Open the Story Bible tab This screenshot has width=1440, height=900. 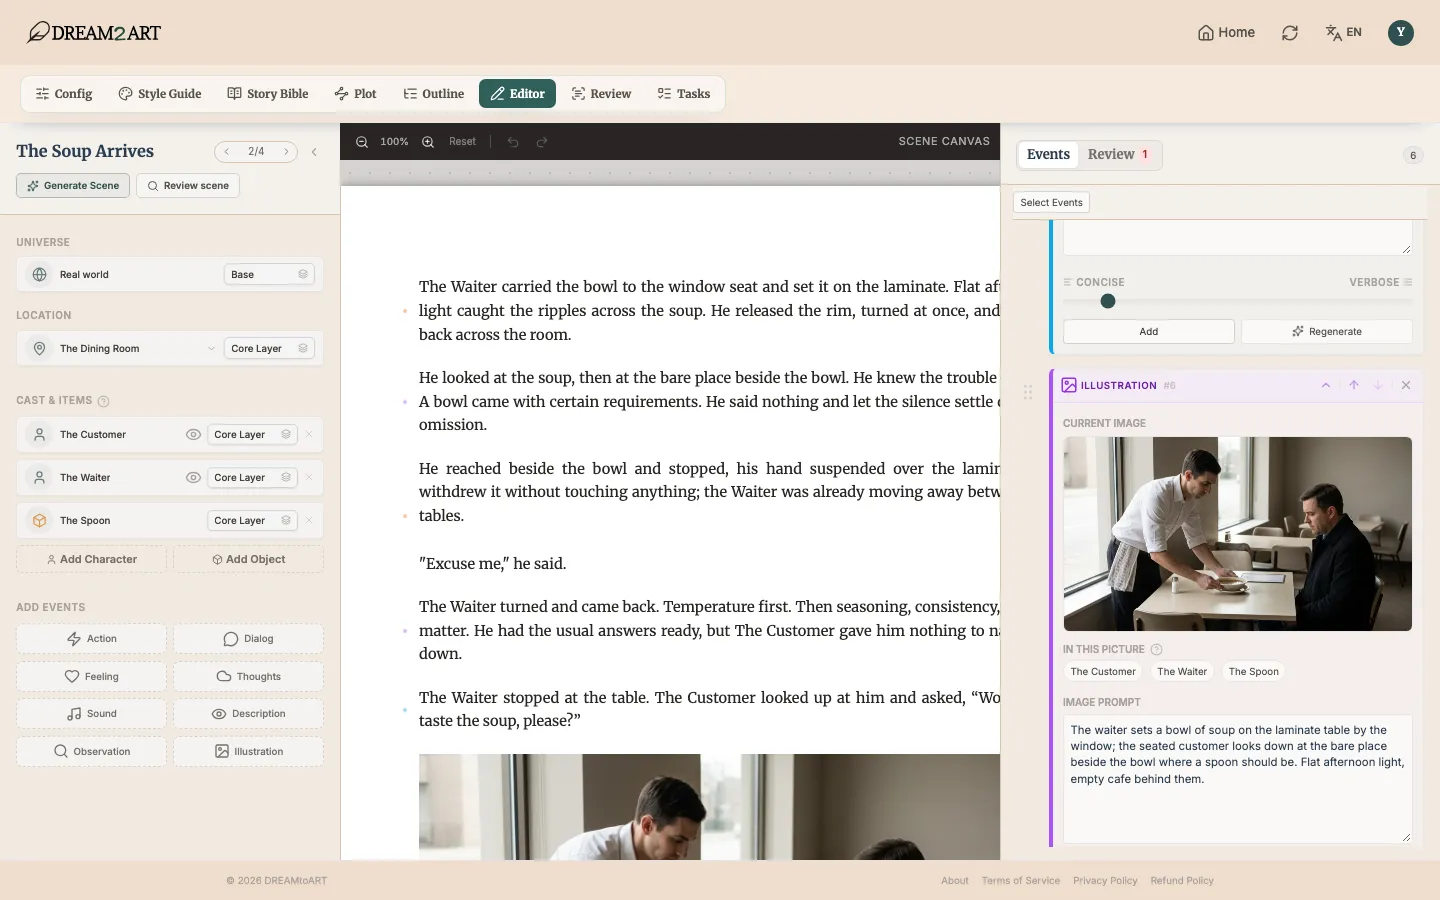(268, 94)
